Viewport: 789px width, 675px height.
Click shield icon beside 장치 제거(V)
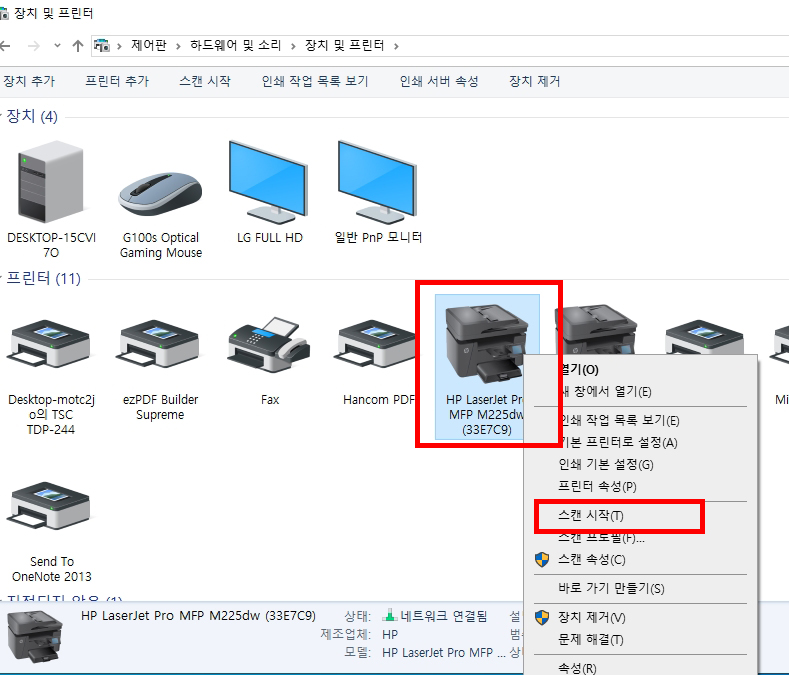(x=542, y=617)
